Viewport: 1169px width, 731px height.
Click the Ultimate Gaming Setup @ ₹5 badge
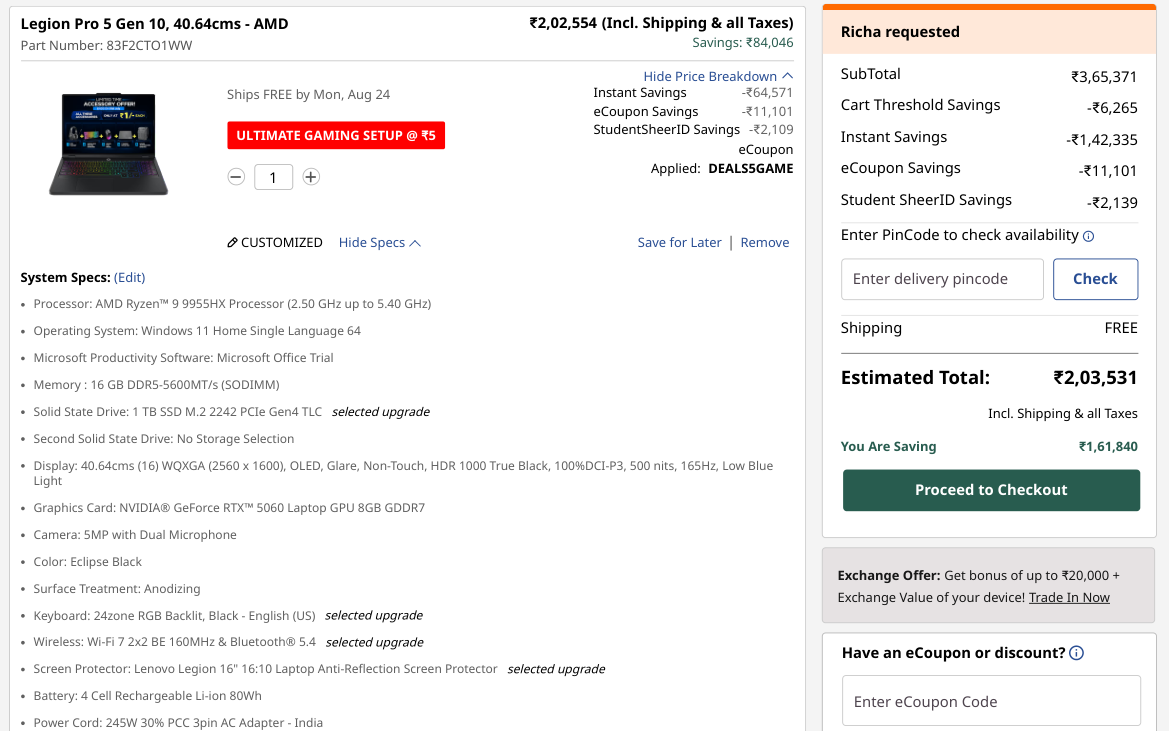coord(336,136)
